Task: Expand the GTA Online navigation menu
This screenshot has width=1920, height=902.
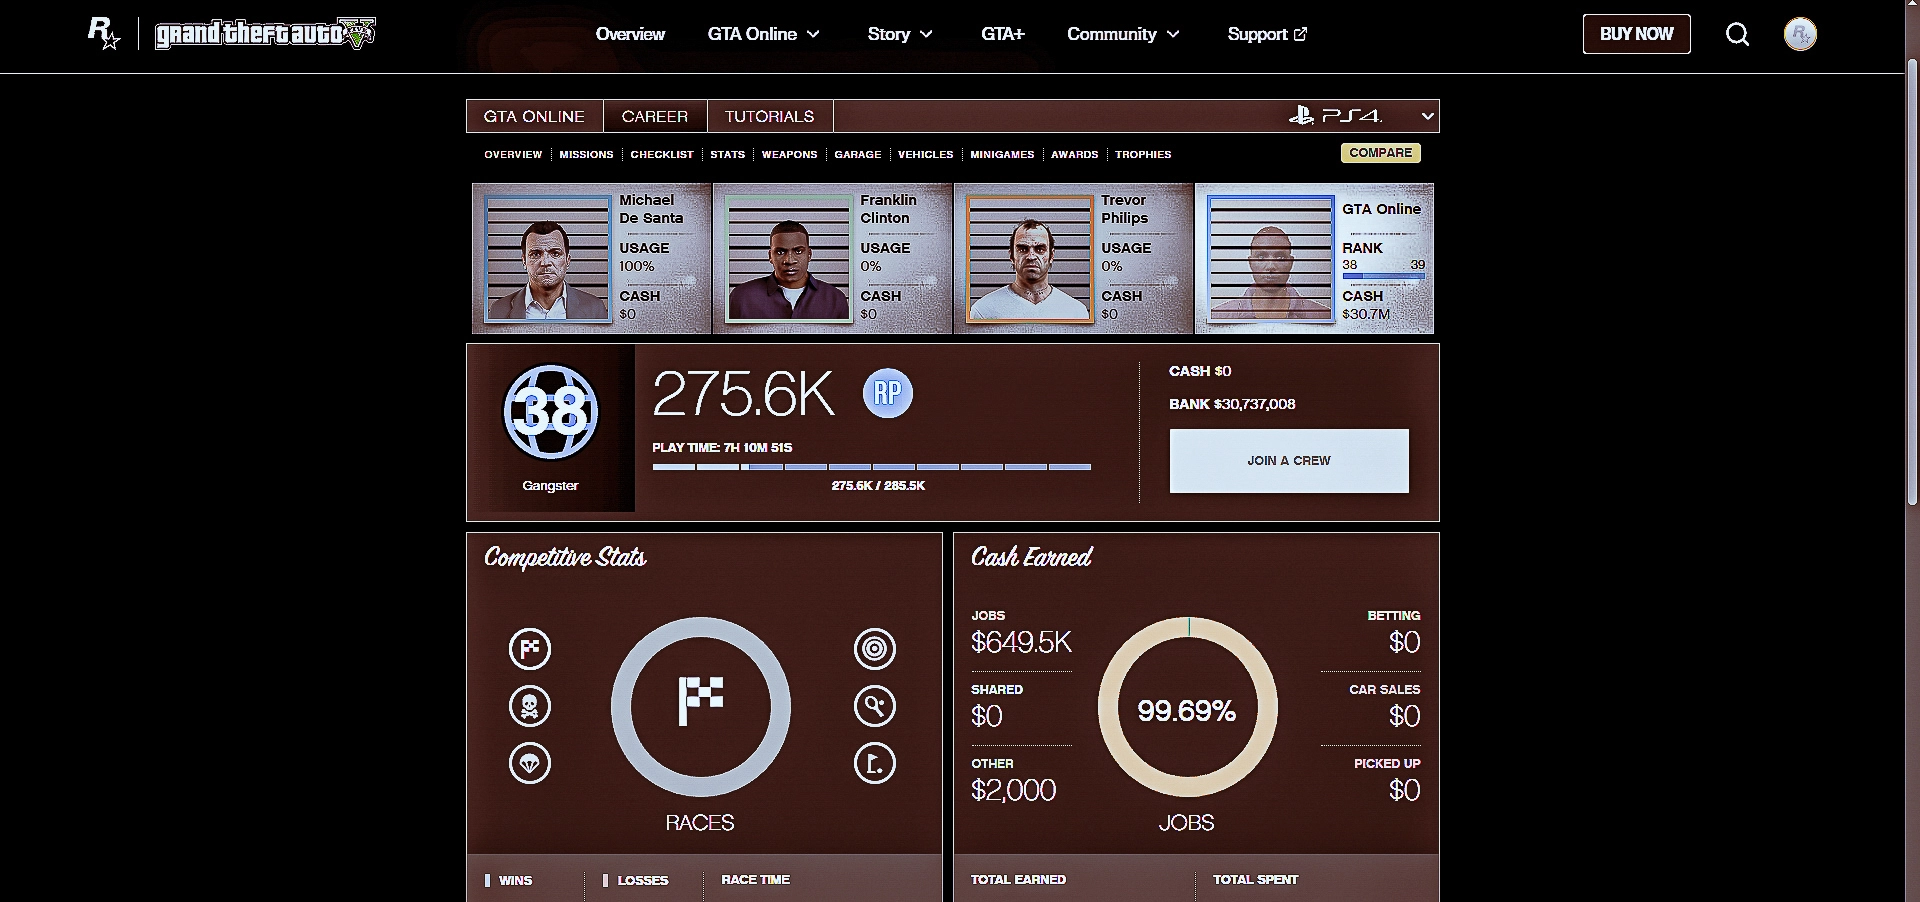Action: (764, 34)
